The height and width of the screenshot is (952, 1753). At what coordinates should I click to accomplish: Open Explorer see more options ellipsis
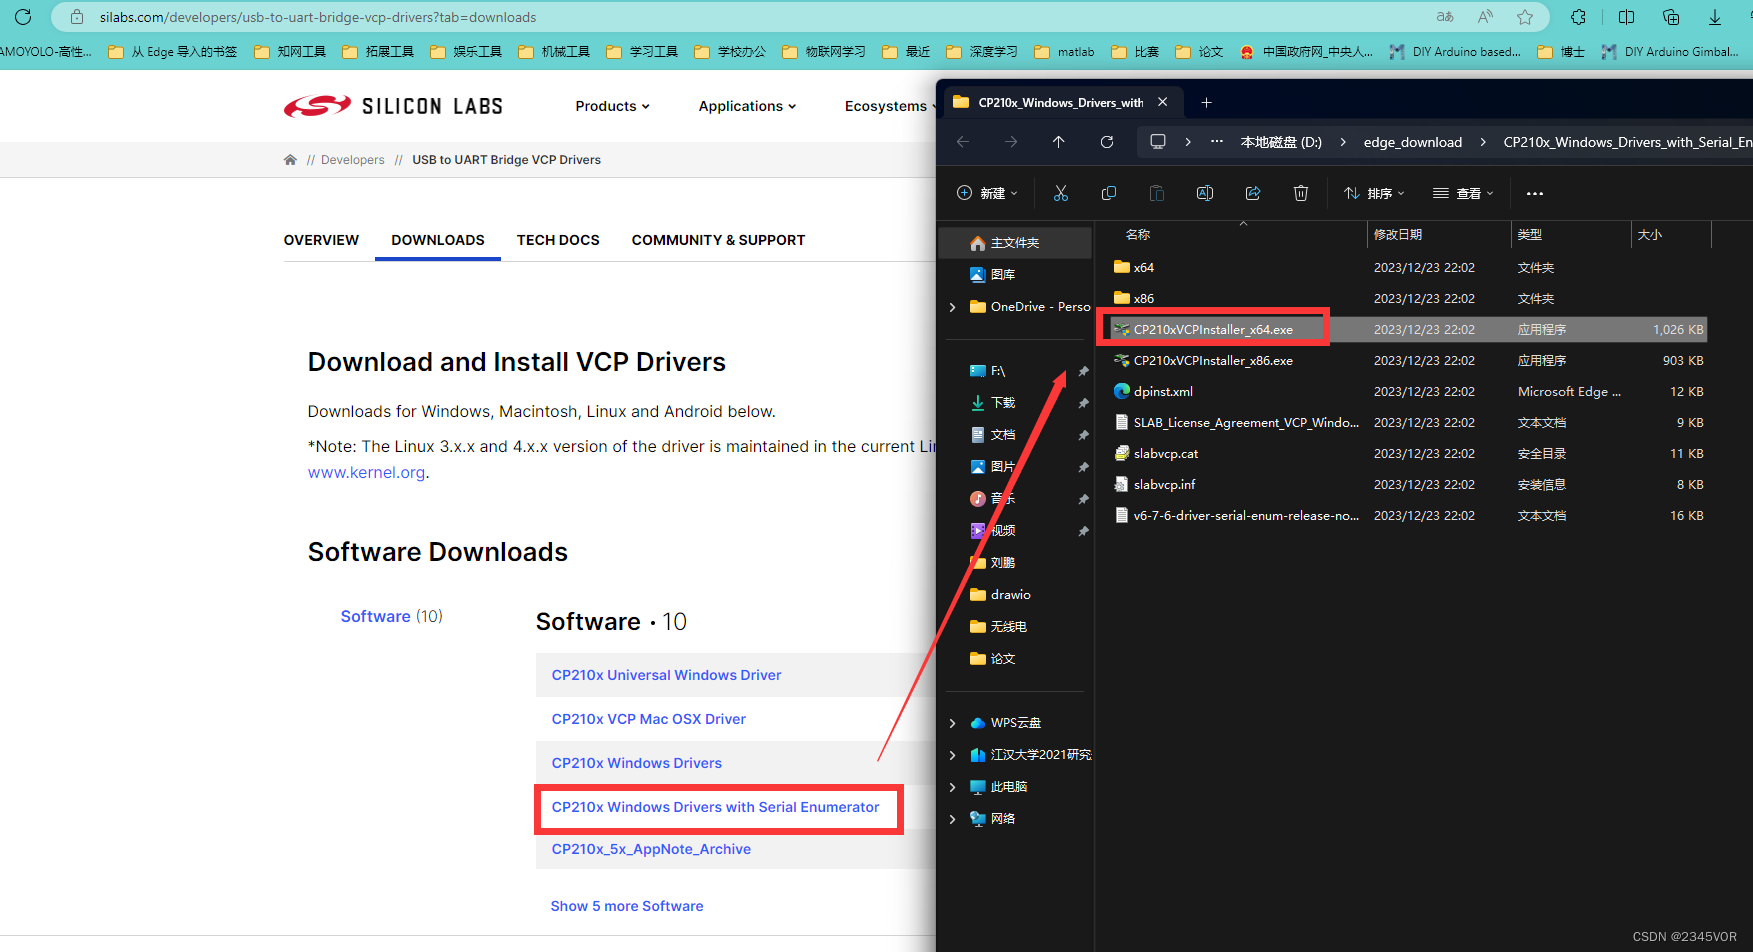(x=1535, y=194)
